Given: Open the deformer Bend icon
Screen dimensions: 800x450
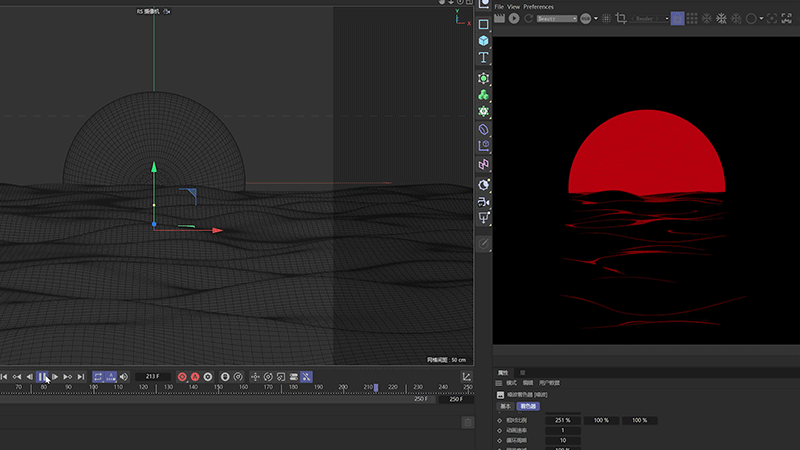Looking at the screenshot, I should (483, 146).
